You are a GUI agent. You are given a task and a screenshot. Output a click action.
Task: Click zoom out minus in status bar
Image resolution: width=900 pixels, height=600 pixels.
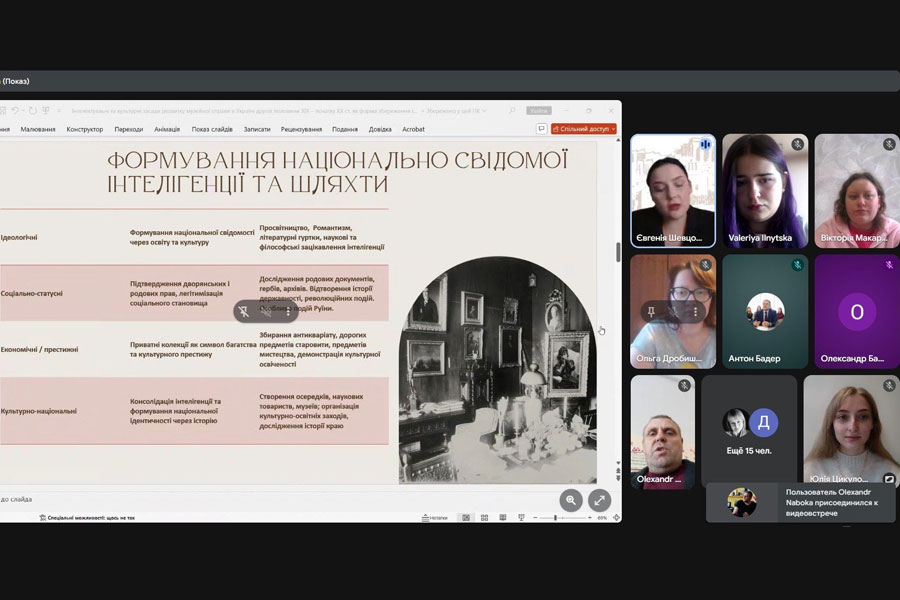(x=535, y=518)
